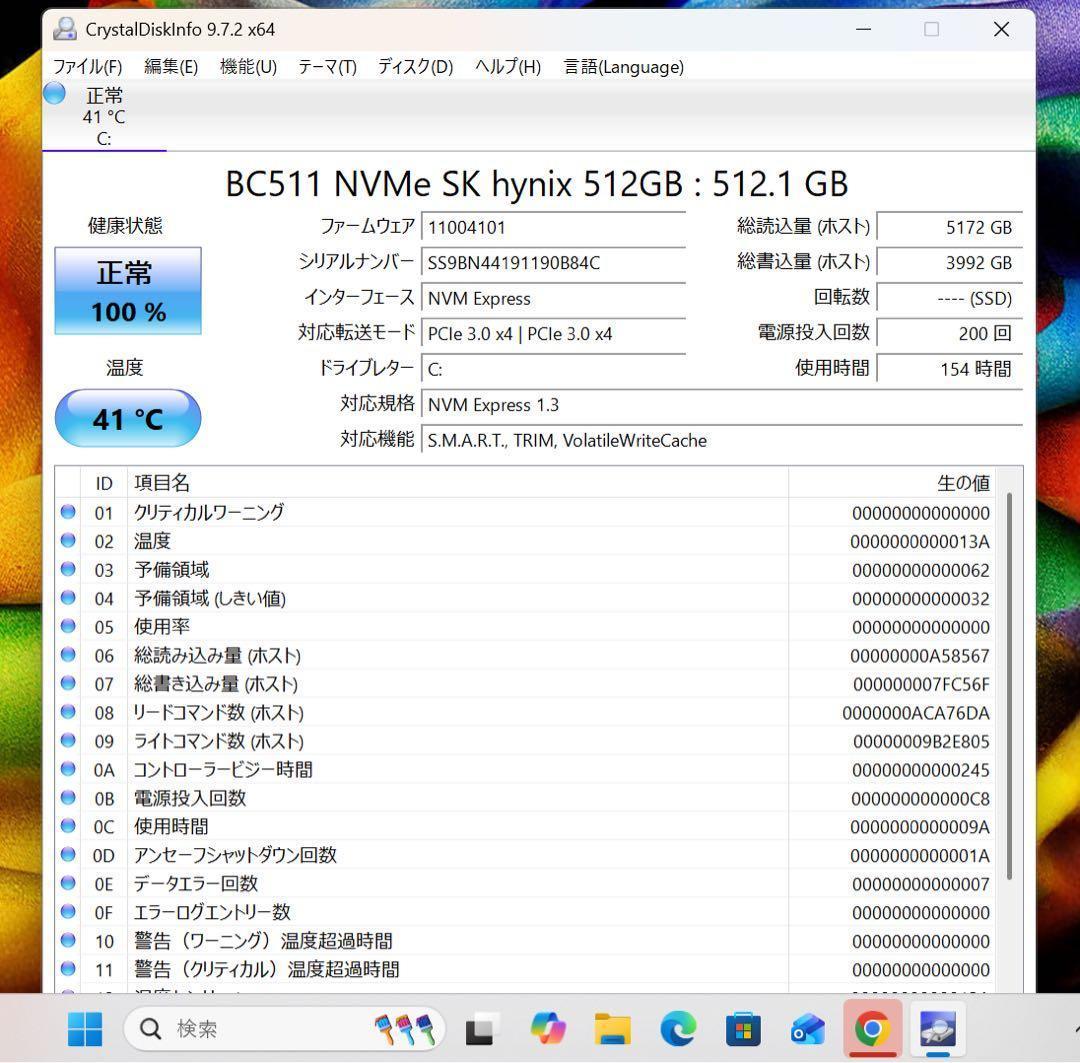
Task: Click the blue health dot beside クリティカルワーニング
Action: (67, 512)
